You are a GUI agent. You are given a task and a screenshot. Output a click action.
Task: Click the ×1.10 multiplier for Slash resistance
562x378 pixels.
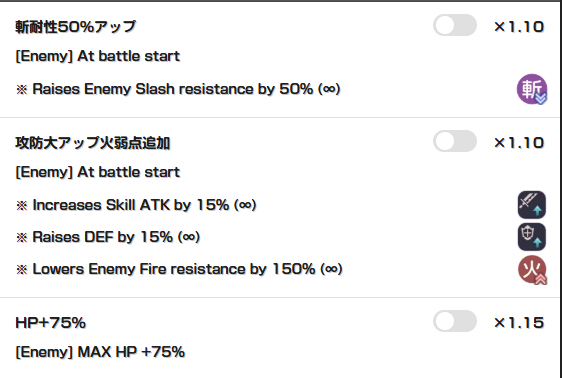519,27
